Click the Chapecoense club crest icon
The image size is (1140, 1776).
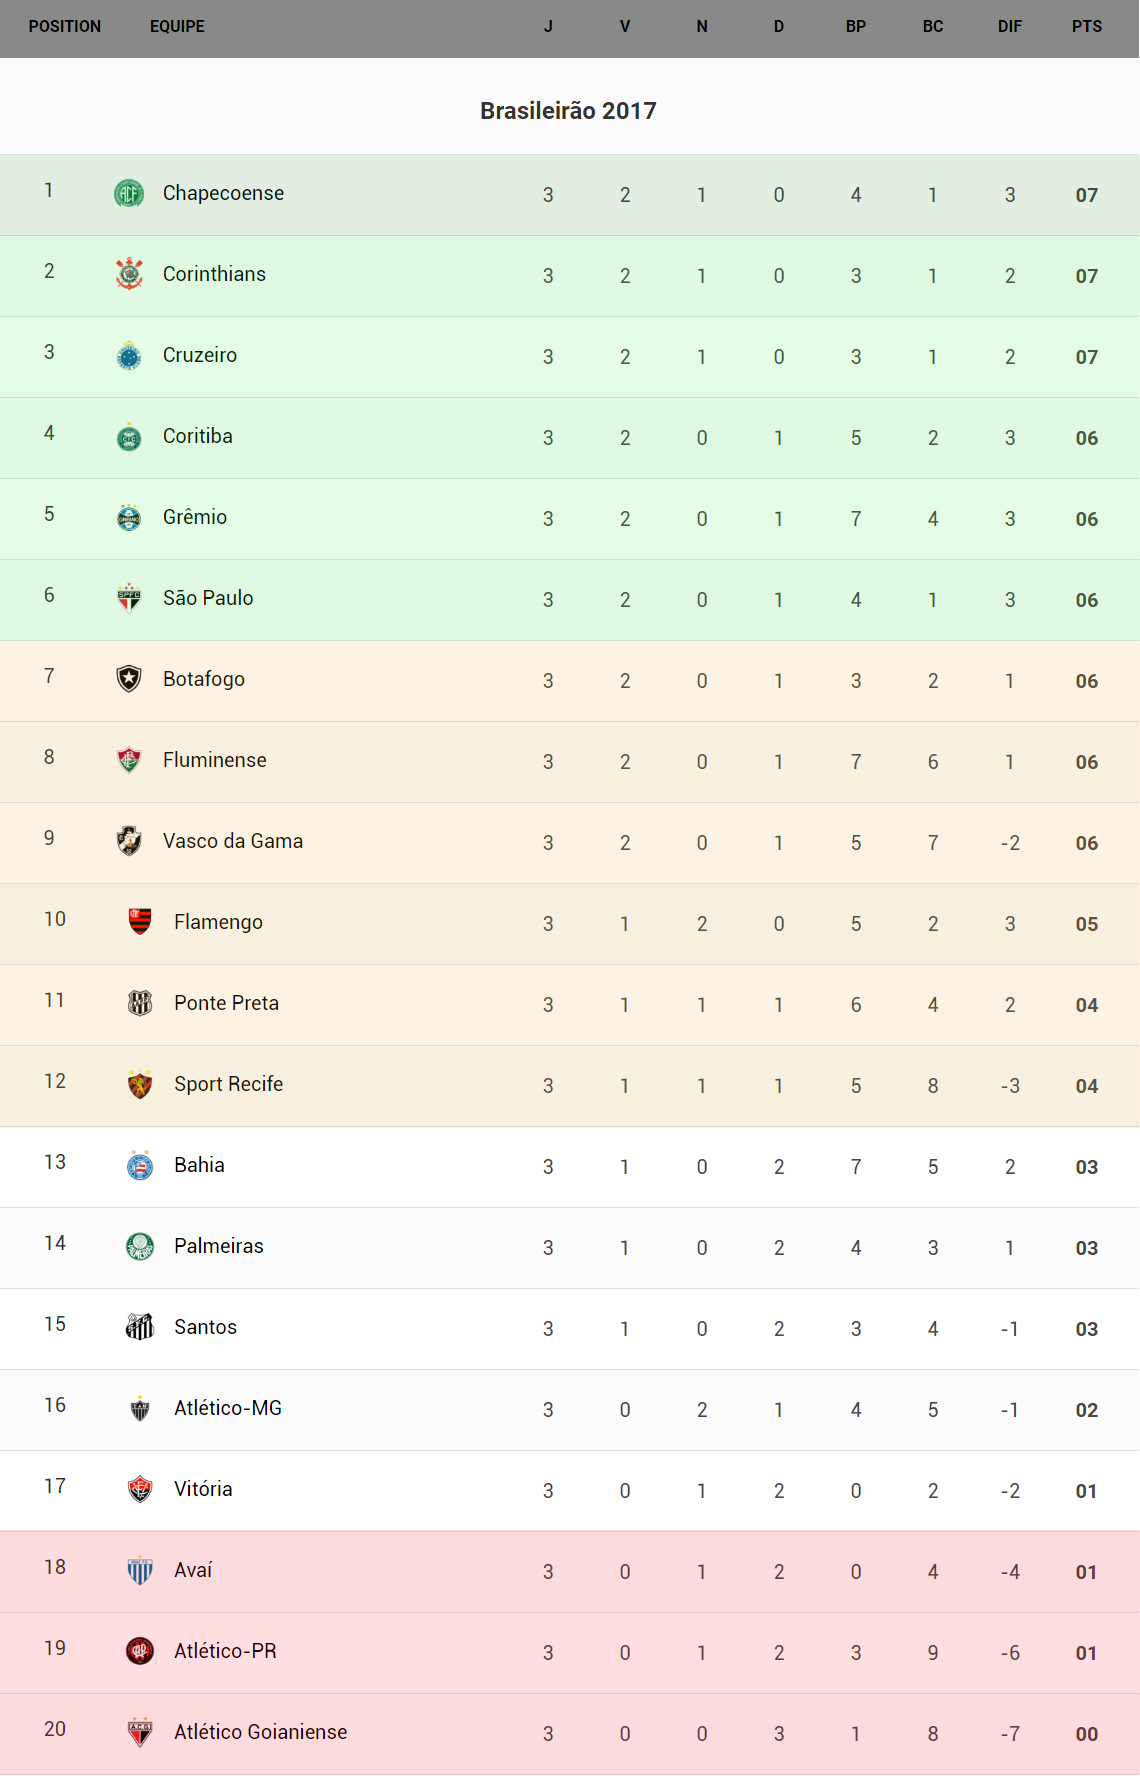(129, 193)
